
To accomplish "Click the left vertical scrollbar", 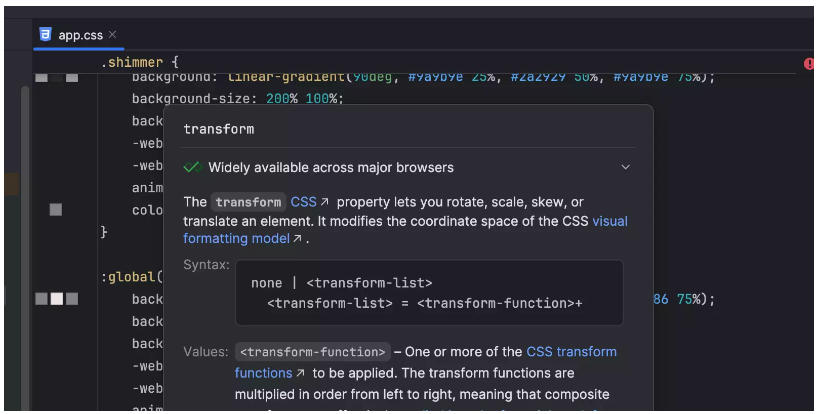I will pos(25,247).
